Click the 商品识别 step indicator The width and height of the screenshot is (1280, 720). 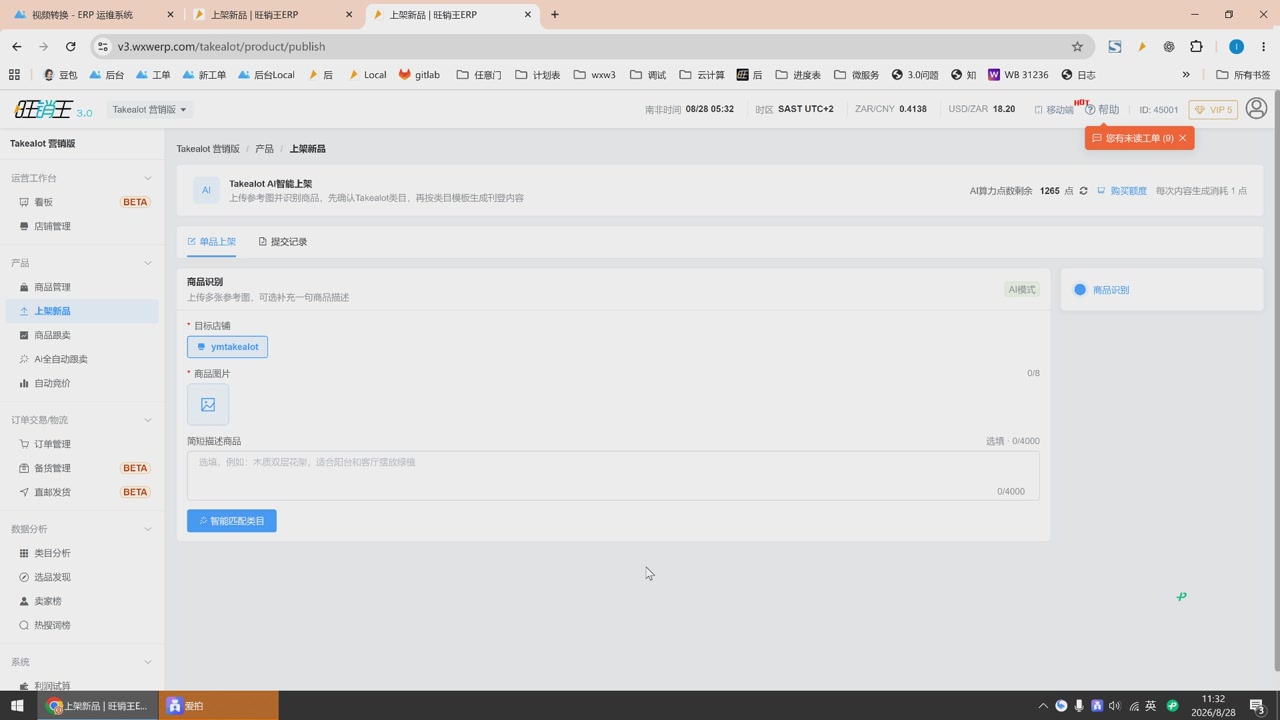pos(1102,290)
